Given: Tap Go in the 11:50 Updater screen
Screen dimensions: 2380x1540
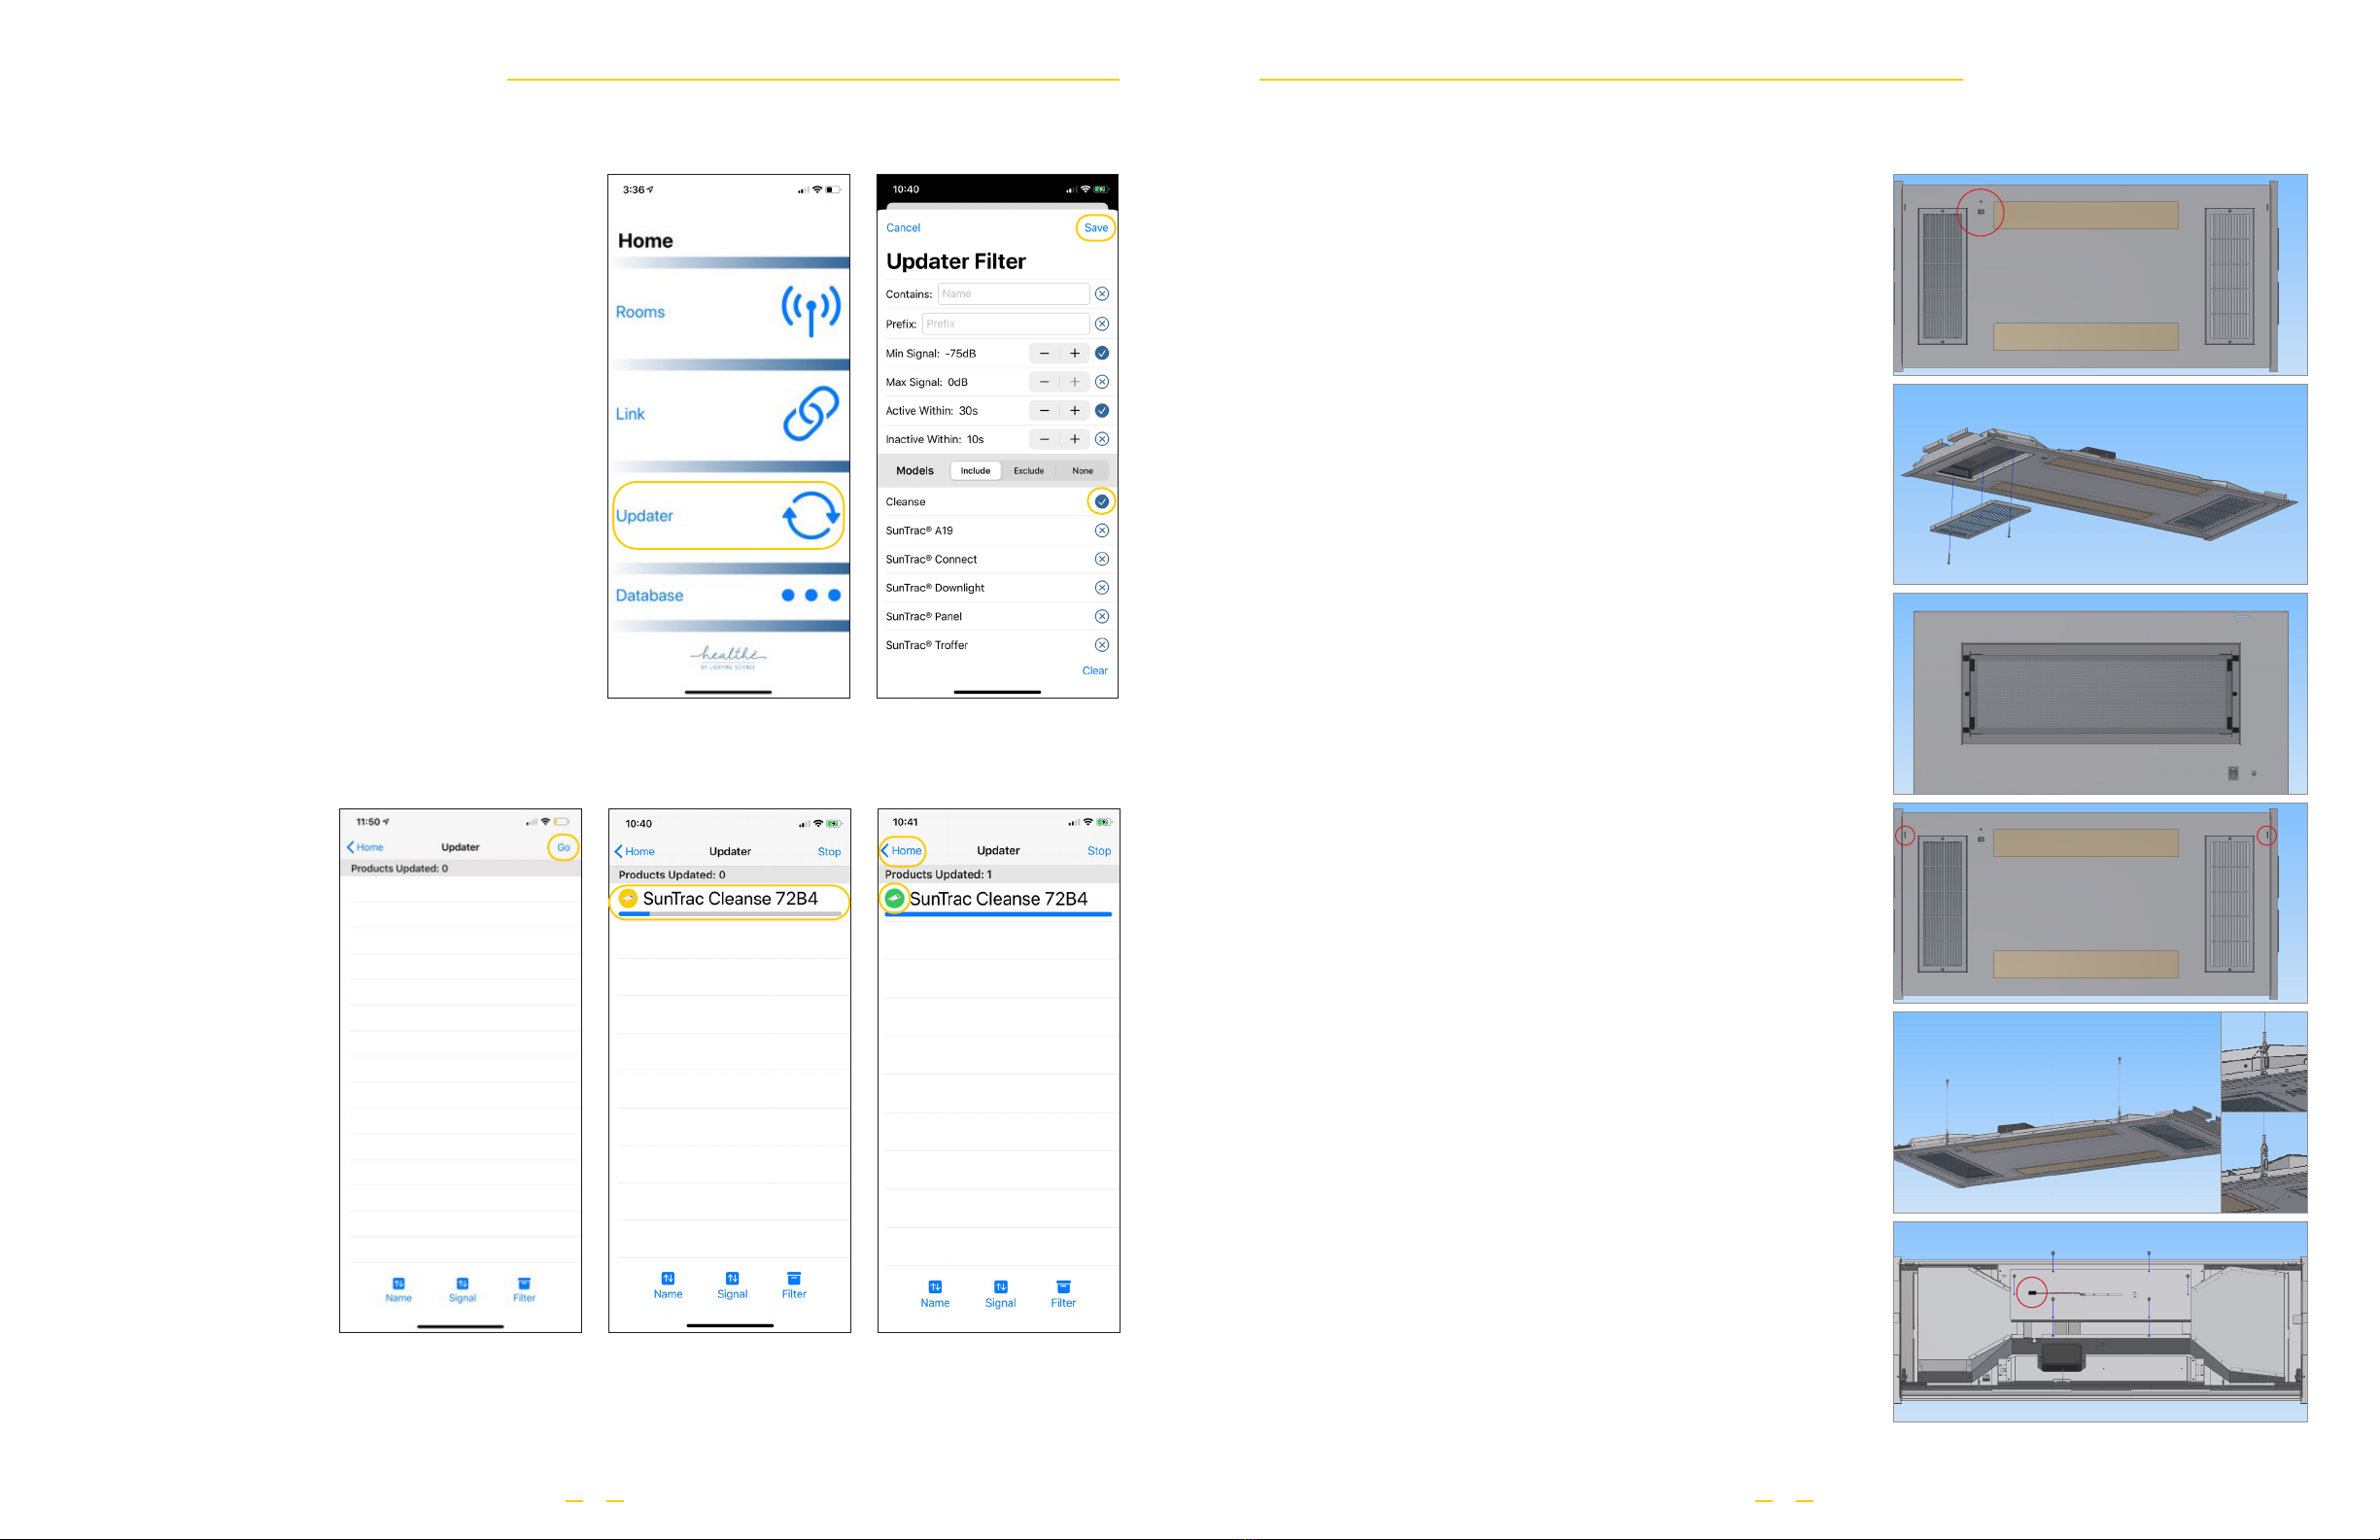Looking at the screenshot, I should point(563,847).
